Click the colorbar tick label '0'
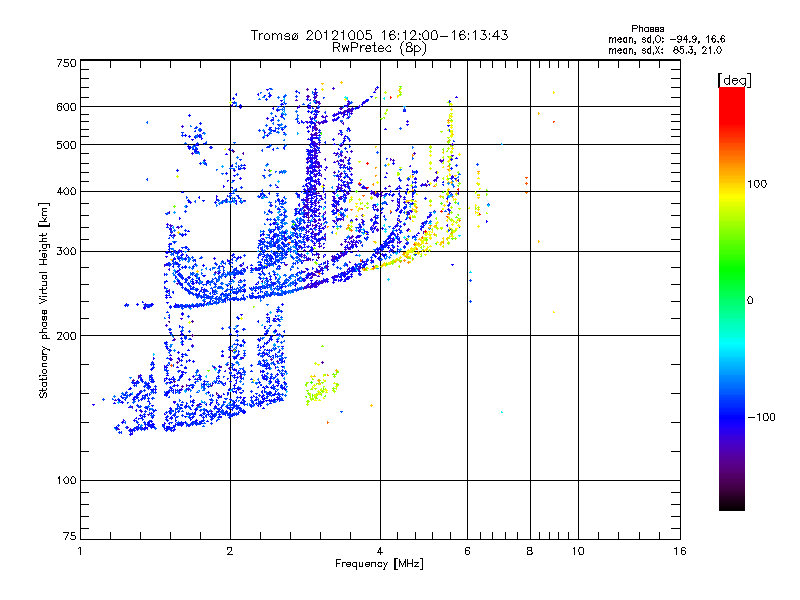Viewport: 800px width, 600px height. click(750, 300)
